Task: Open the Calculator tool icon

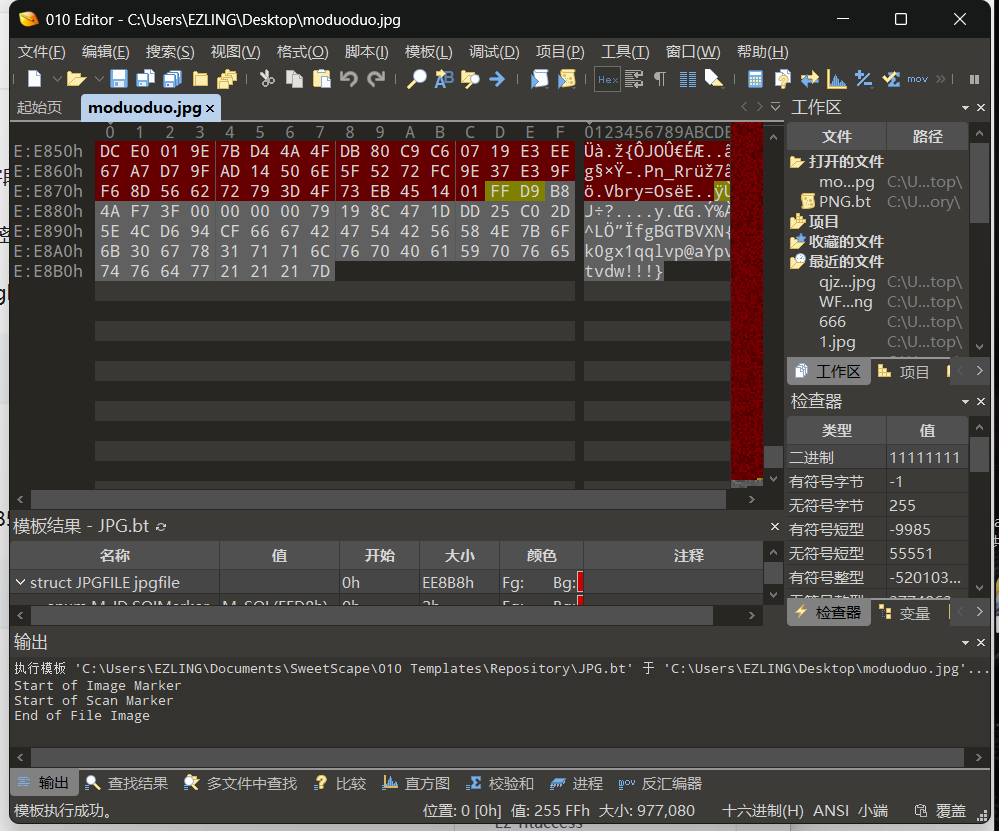Action: (755, 79)
